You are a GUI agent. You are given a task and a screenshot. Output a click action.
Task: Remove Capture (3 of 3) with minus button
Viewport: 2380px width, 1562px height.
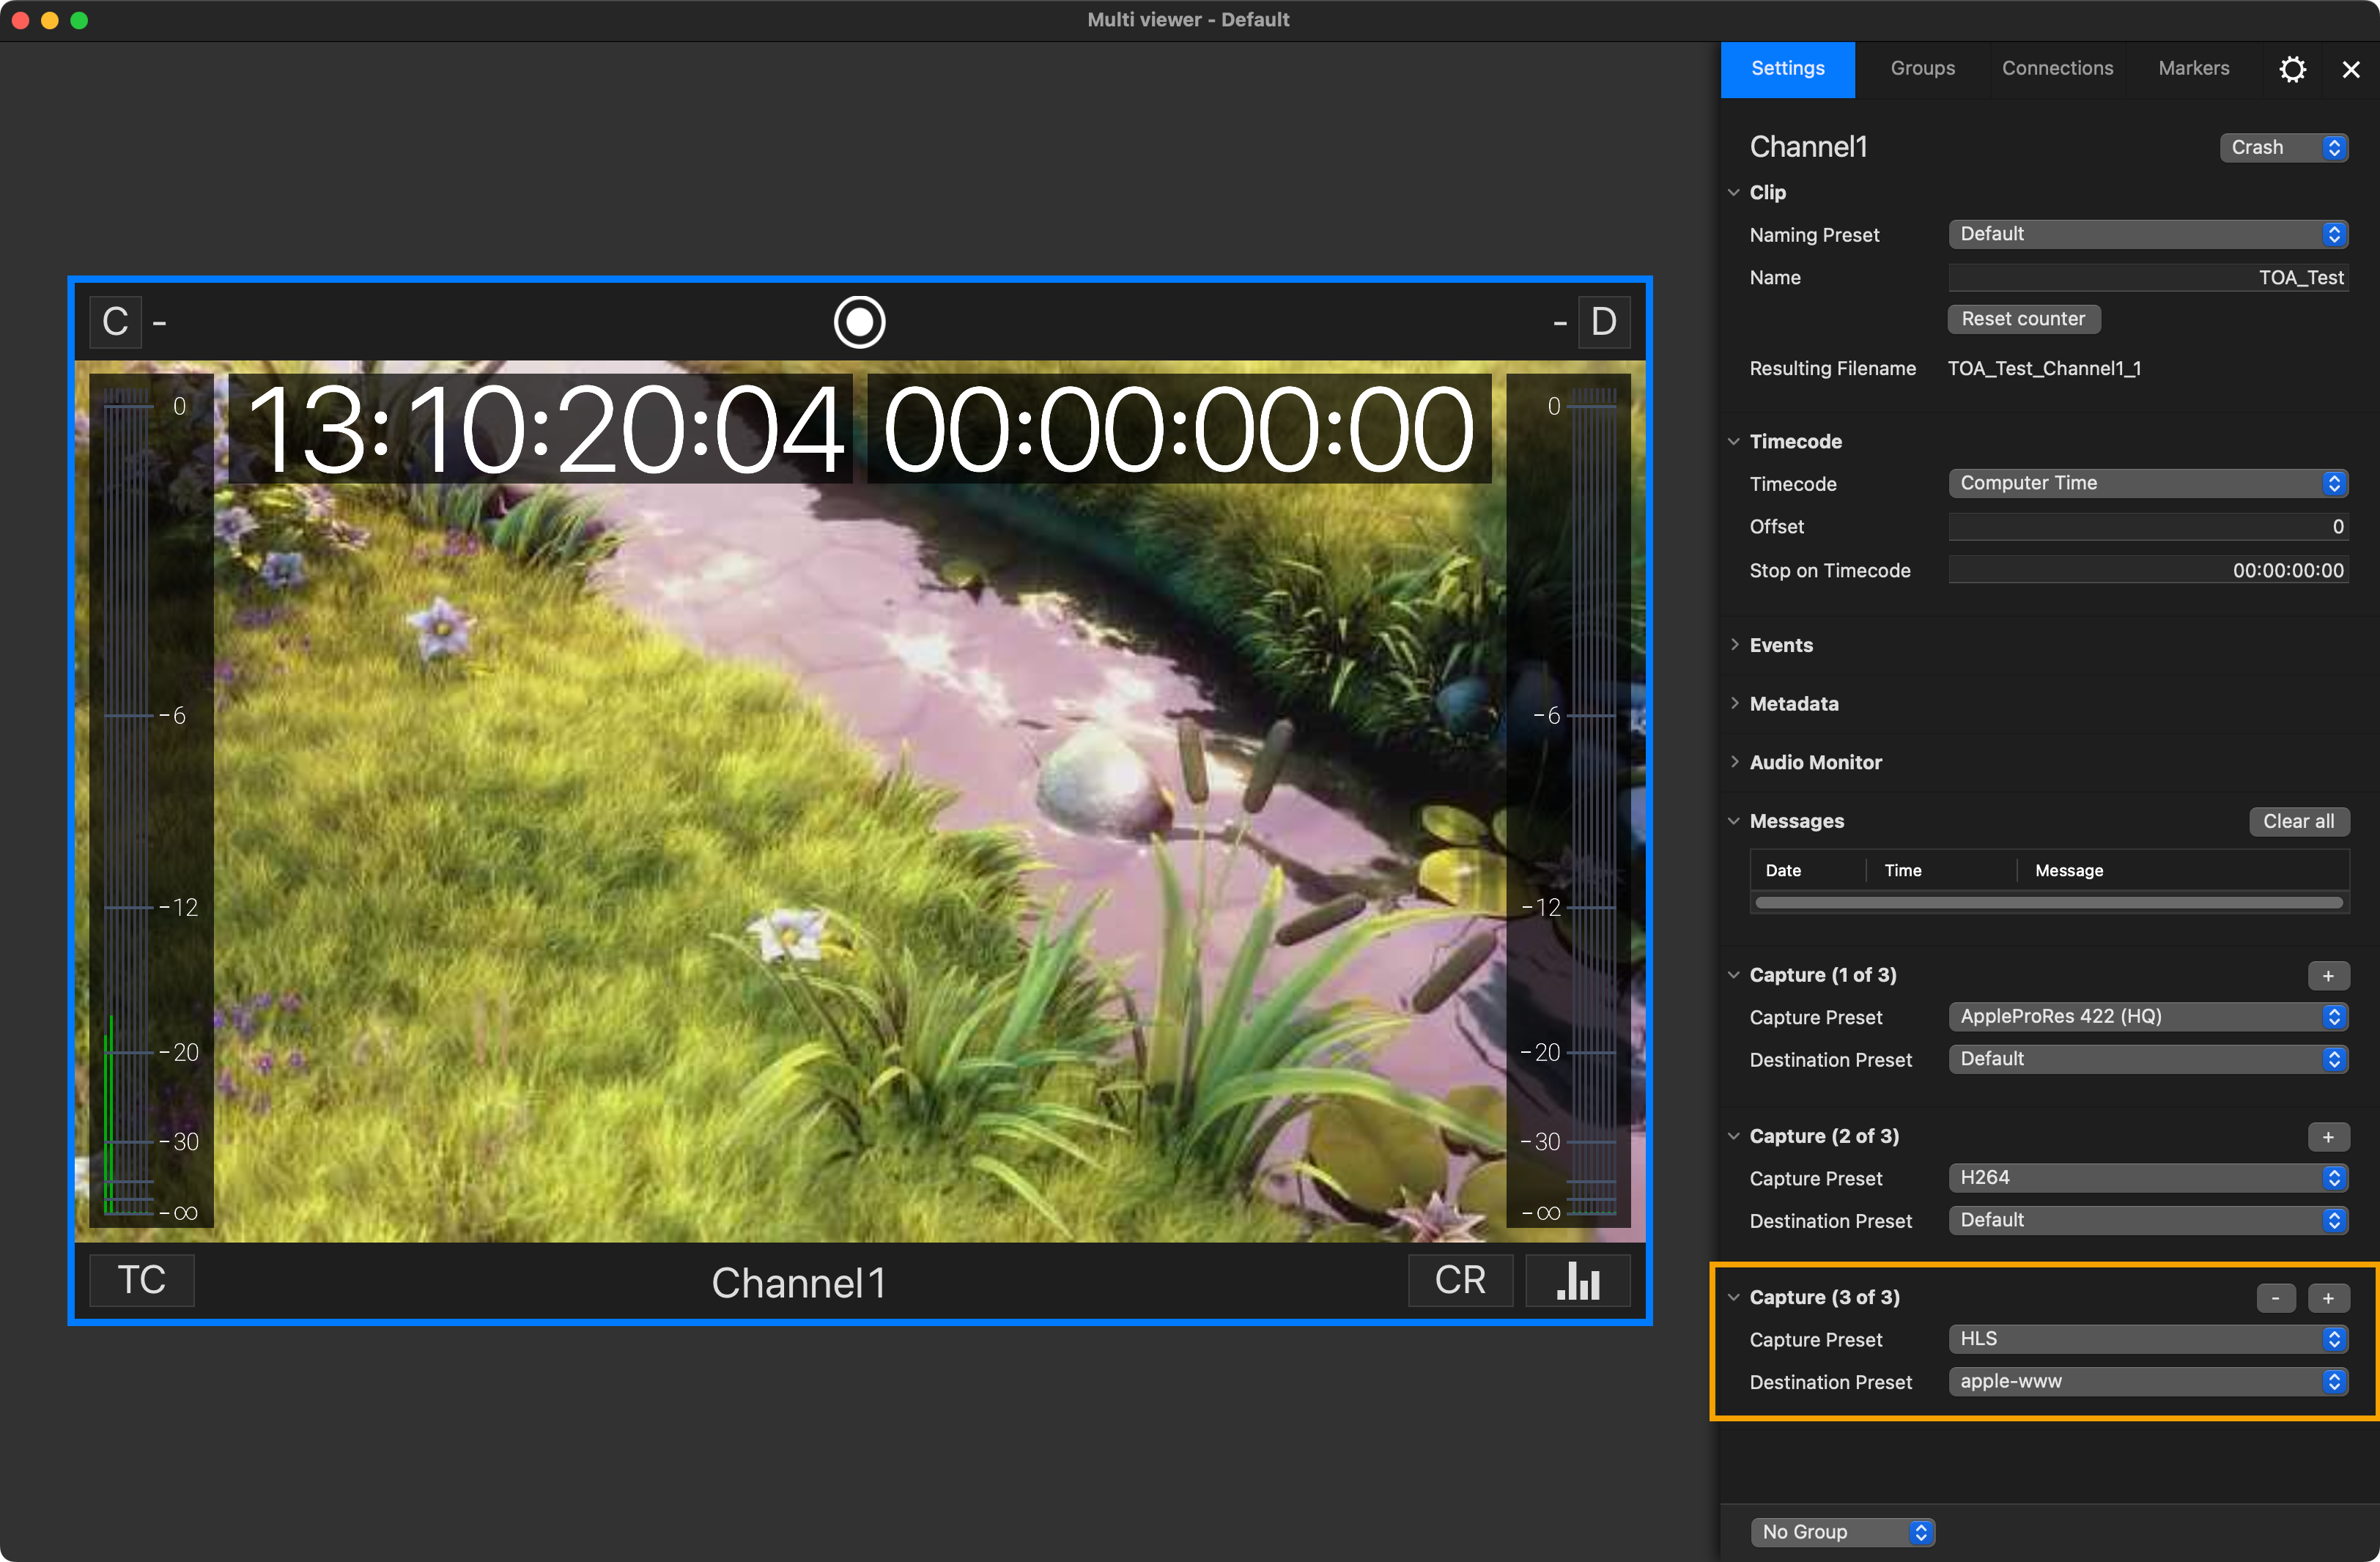[x=2276, y=1298]
